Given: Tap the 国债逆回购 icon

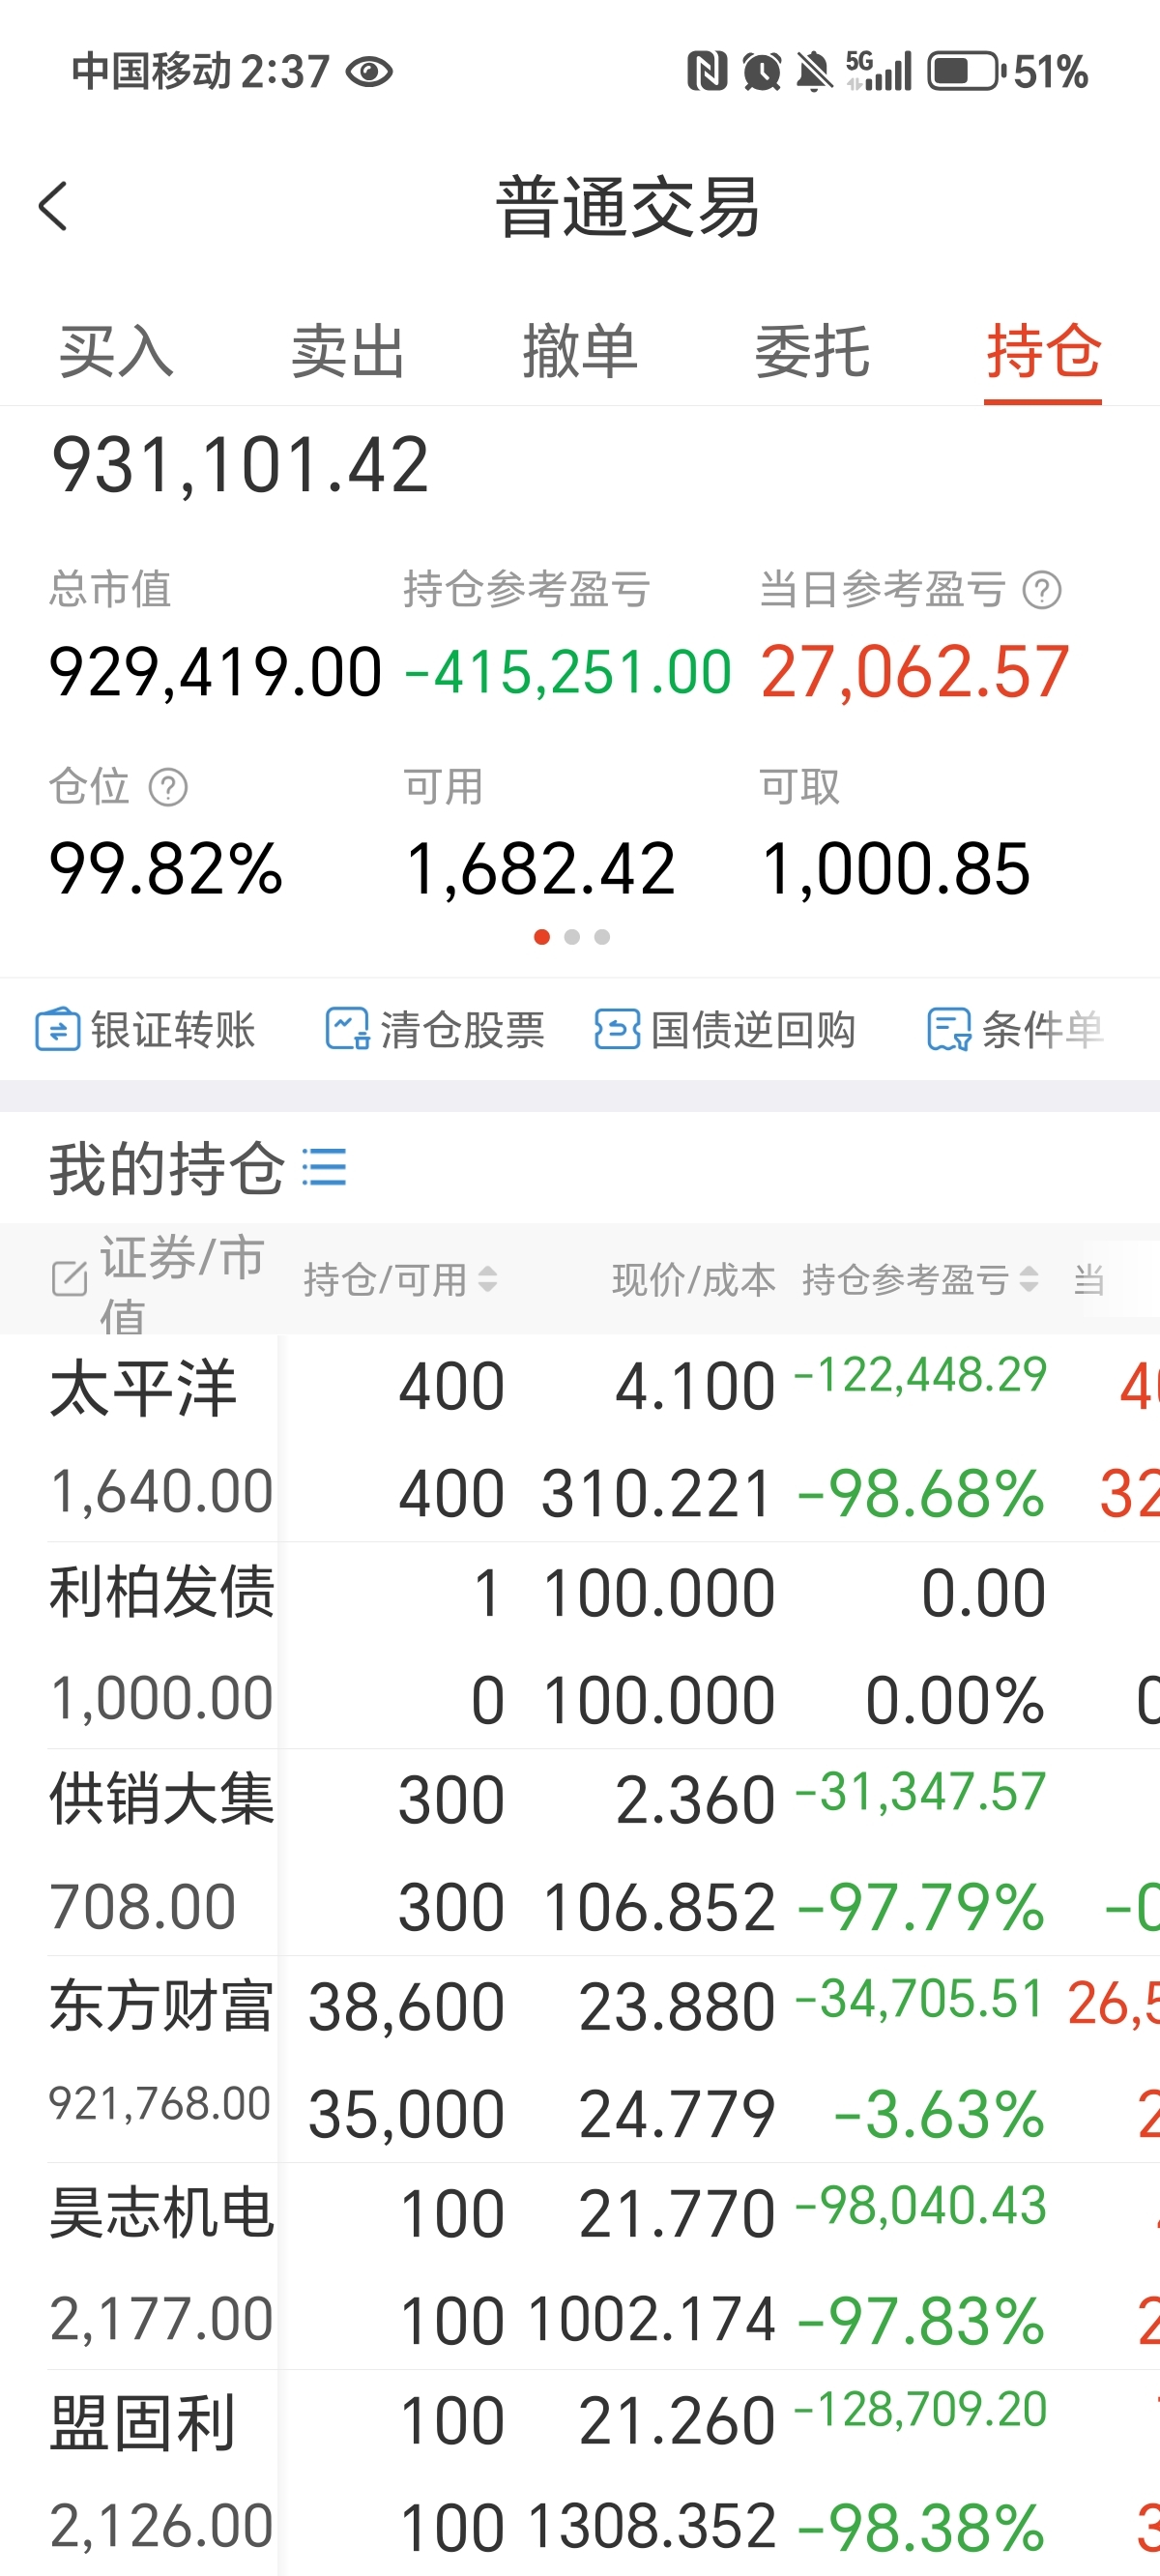Looking at the screenshot, I should pyautogui.click(x=617, y=1029).
